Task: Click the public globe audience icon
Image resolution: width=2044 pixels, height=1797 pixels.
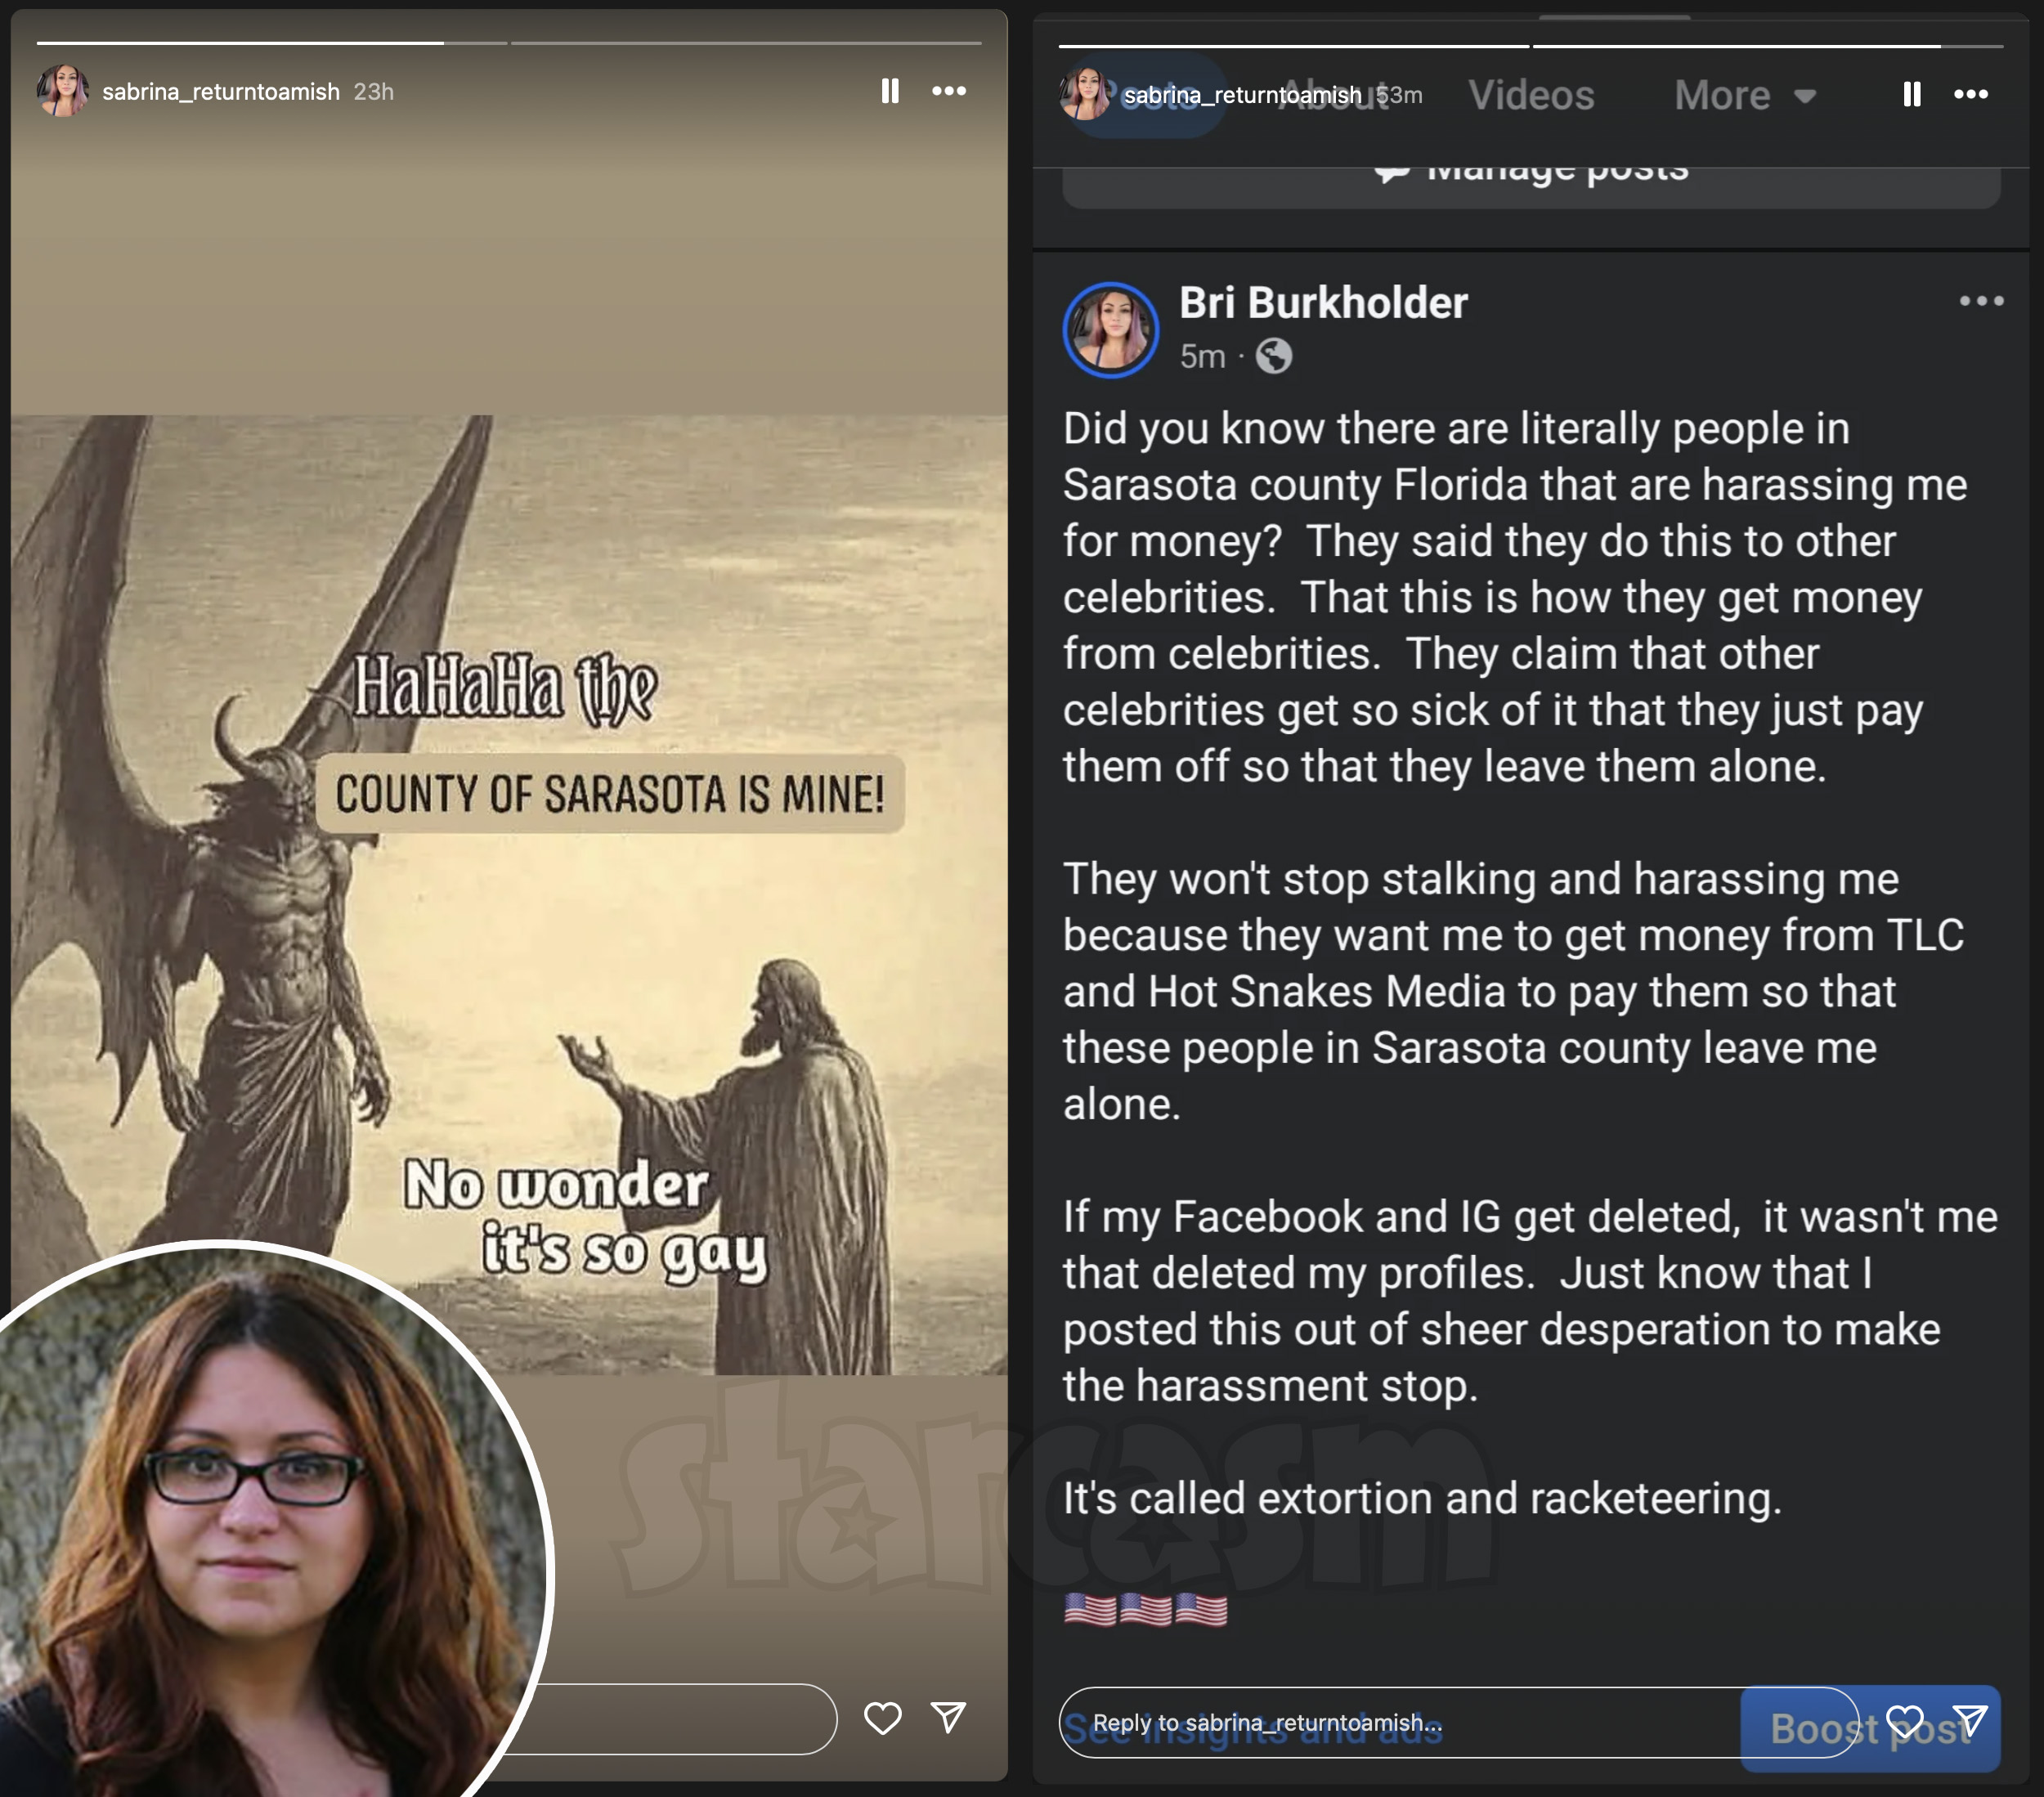Action: coord(1273,356)
